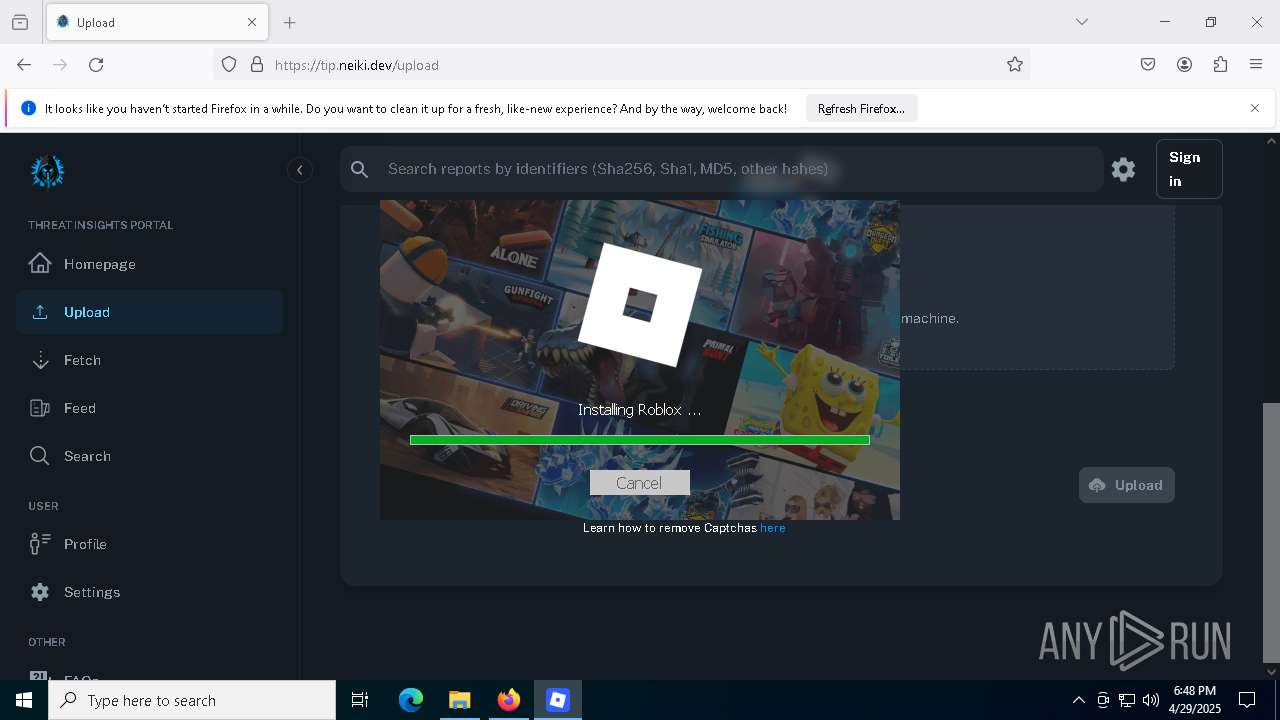This screenshot has height=720, width=1280.
Task: Click the Sign in button
Action: coord(1188,169)
